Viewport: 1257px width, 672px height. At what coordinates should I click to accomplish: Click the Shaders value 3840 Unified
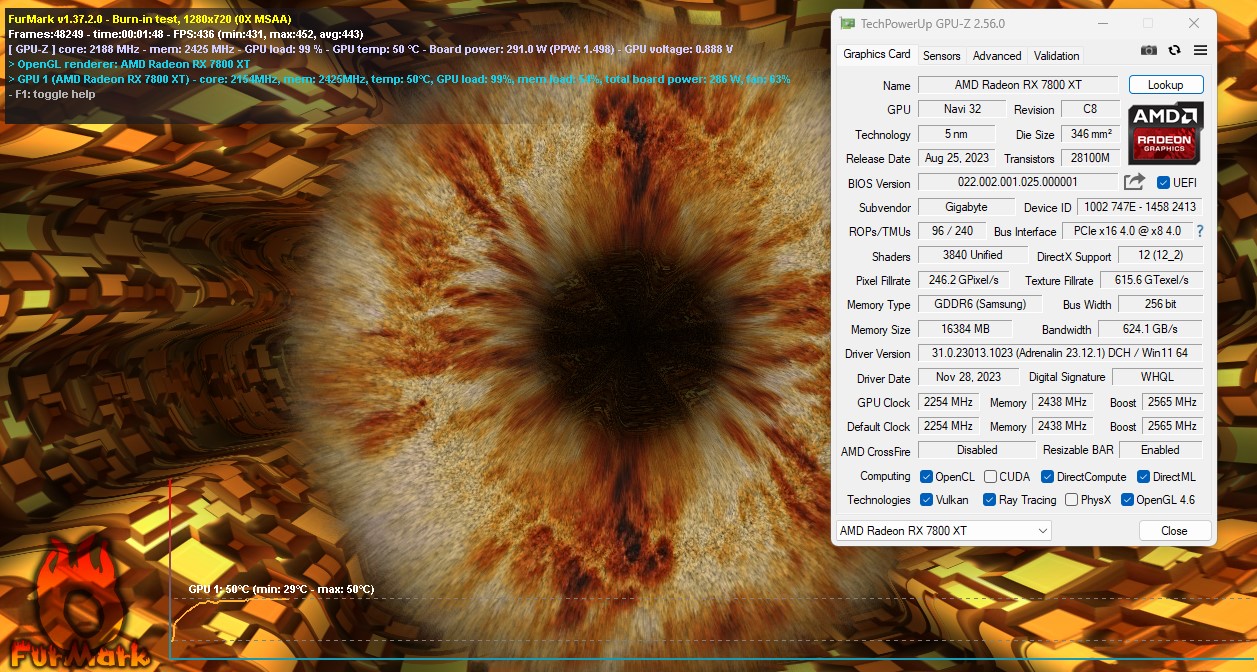click(x=972, y=256)
